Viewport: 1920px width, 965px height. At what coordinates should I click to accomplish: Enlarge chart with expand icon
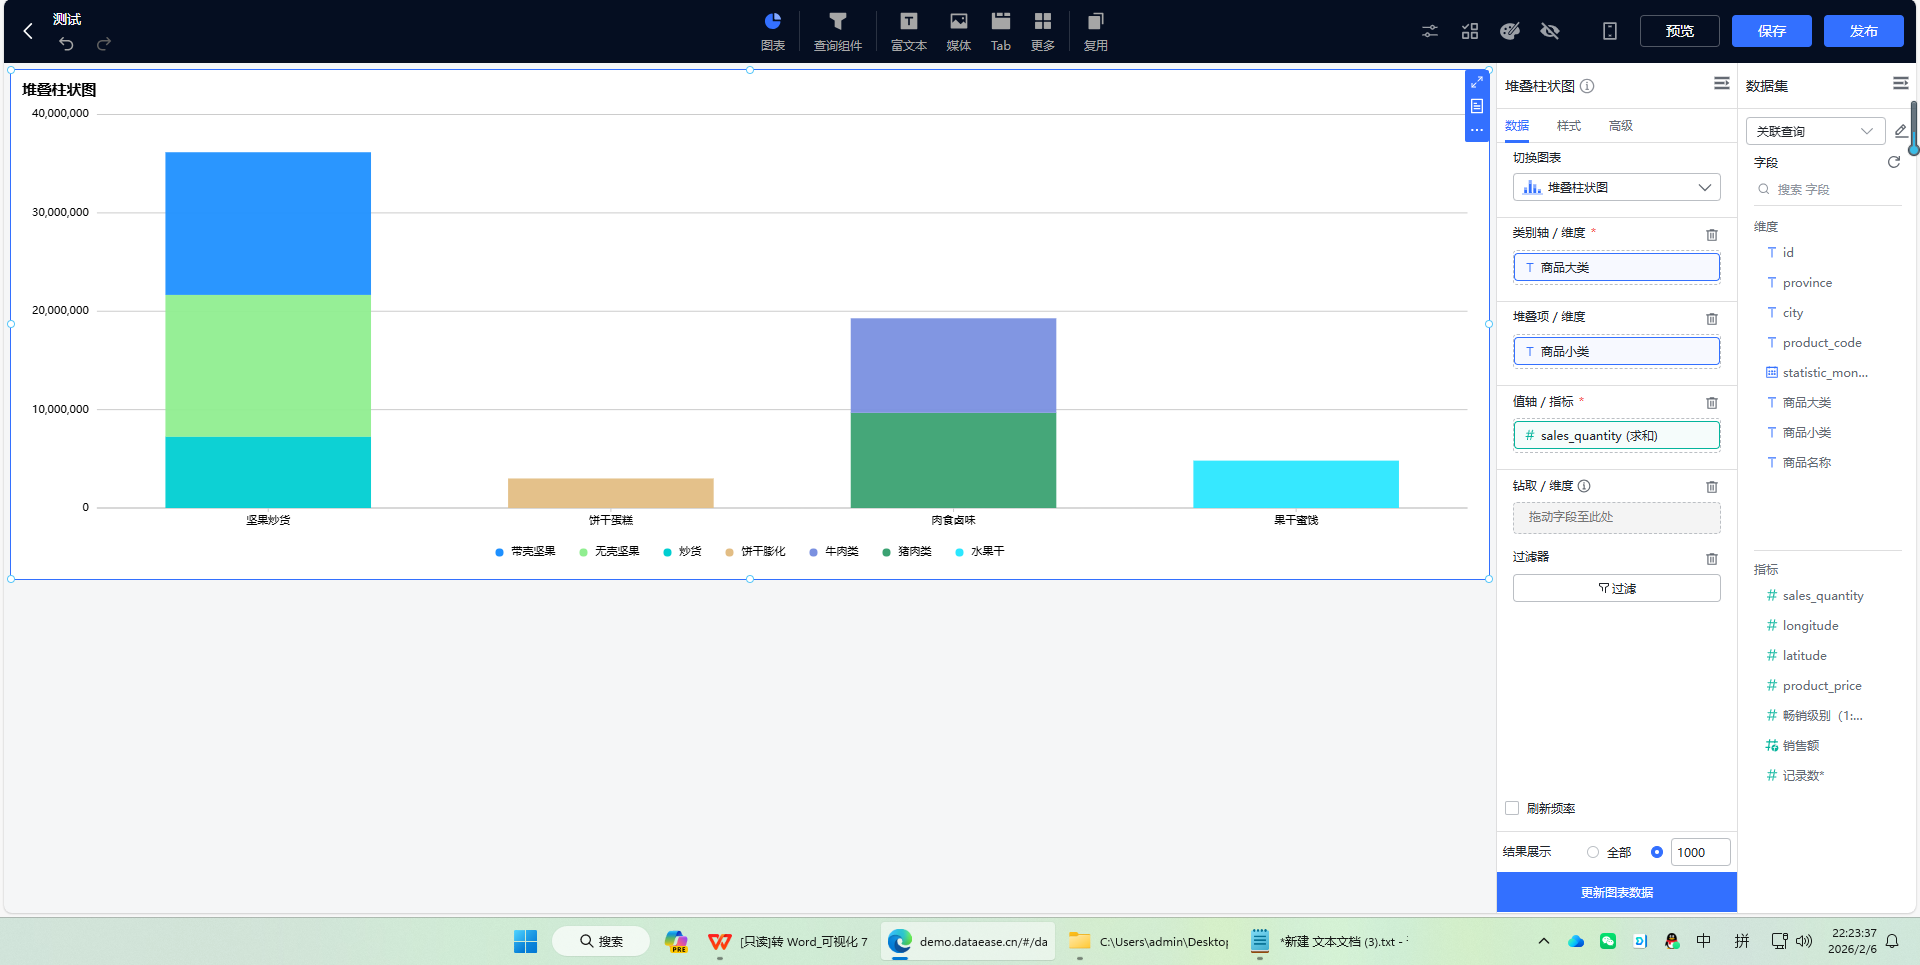click(x=1477, y=82)
